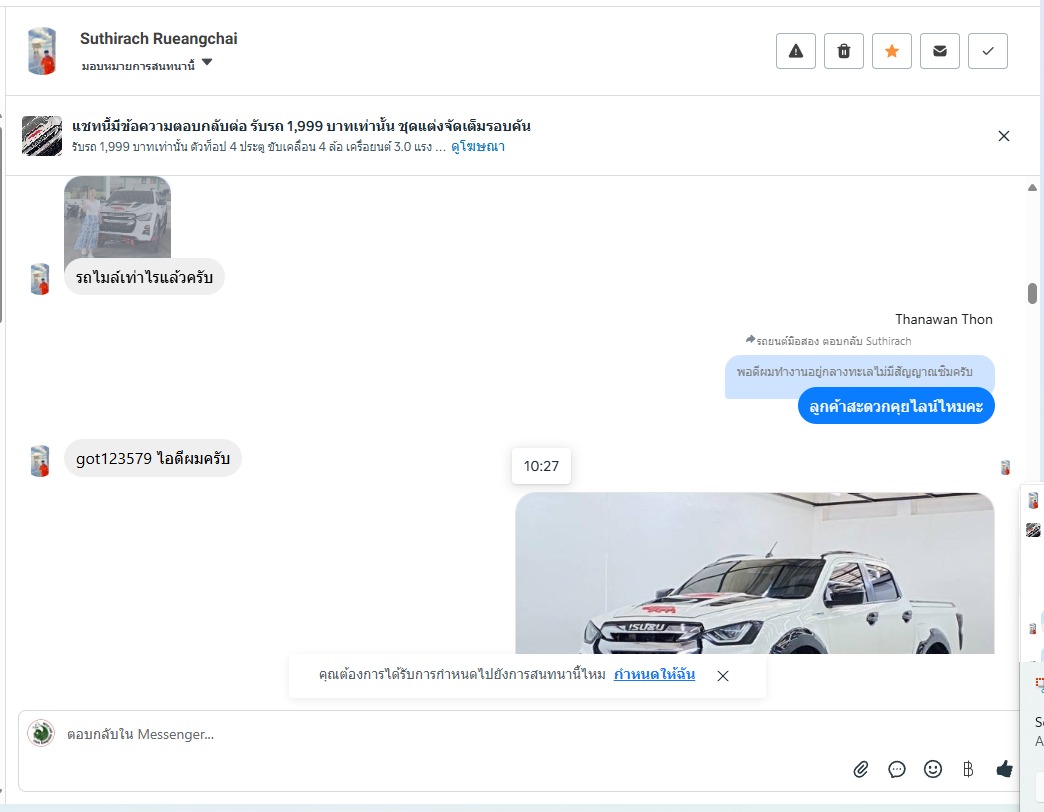Select the blue ลูกค้าสะดวกคุยไลน์ไหมคะ reply bubble
This screenshot has width=1044, height=812.
coord(896,406)
